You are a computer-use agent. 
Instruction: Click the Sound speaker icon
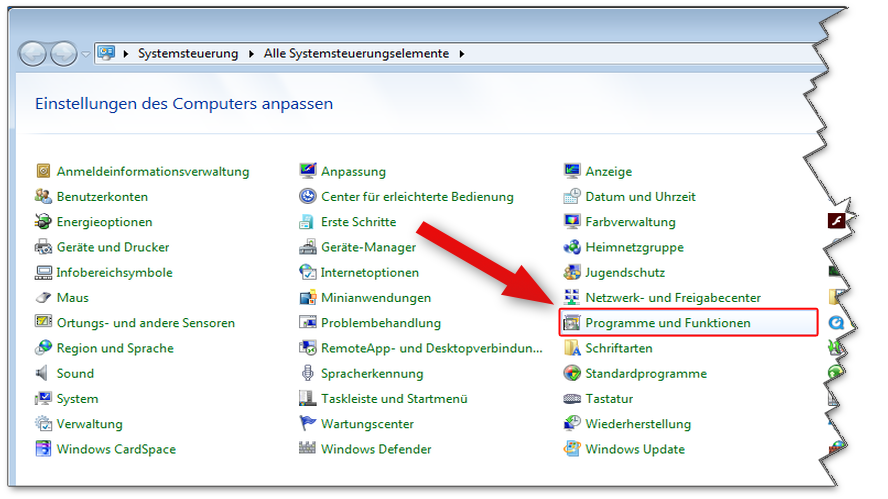pyautogui.click(x=42, y=373)
